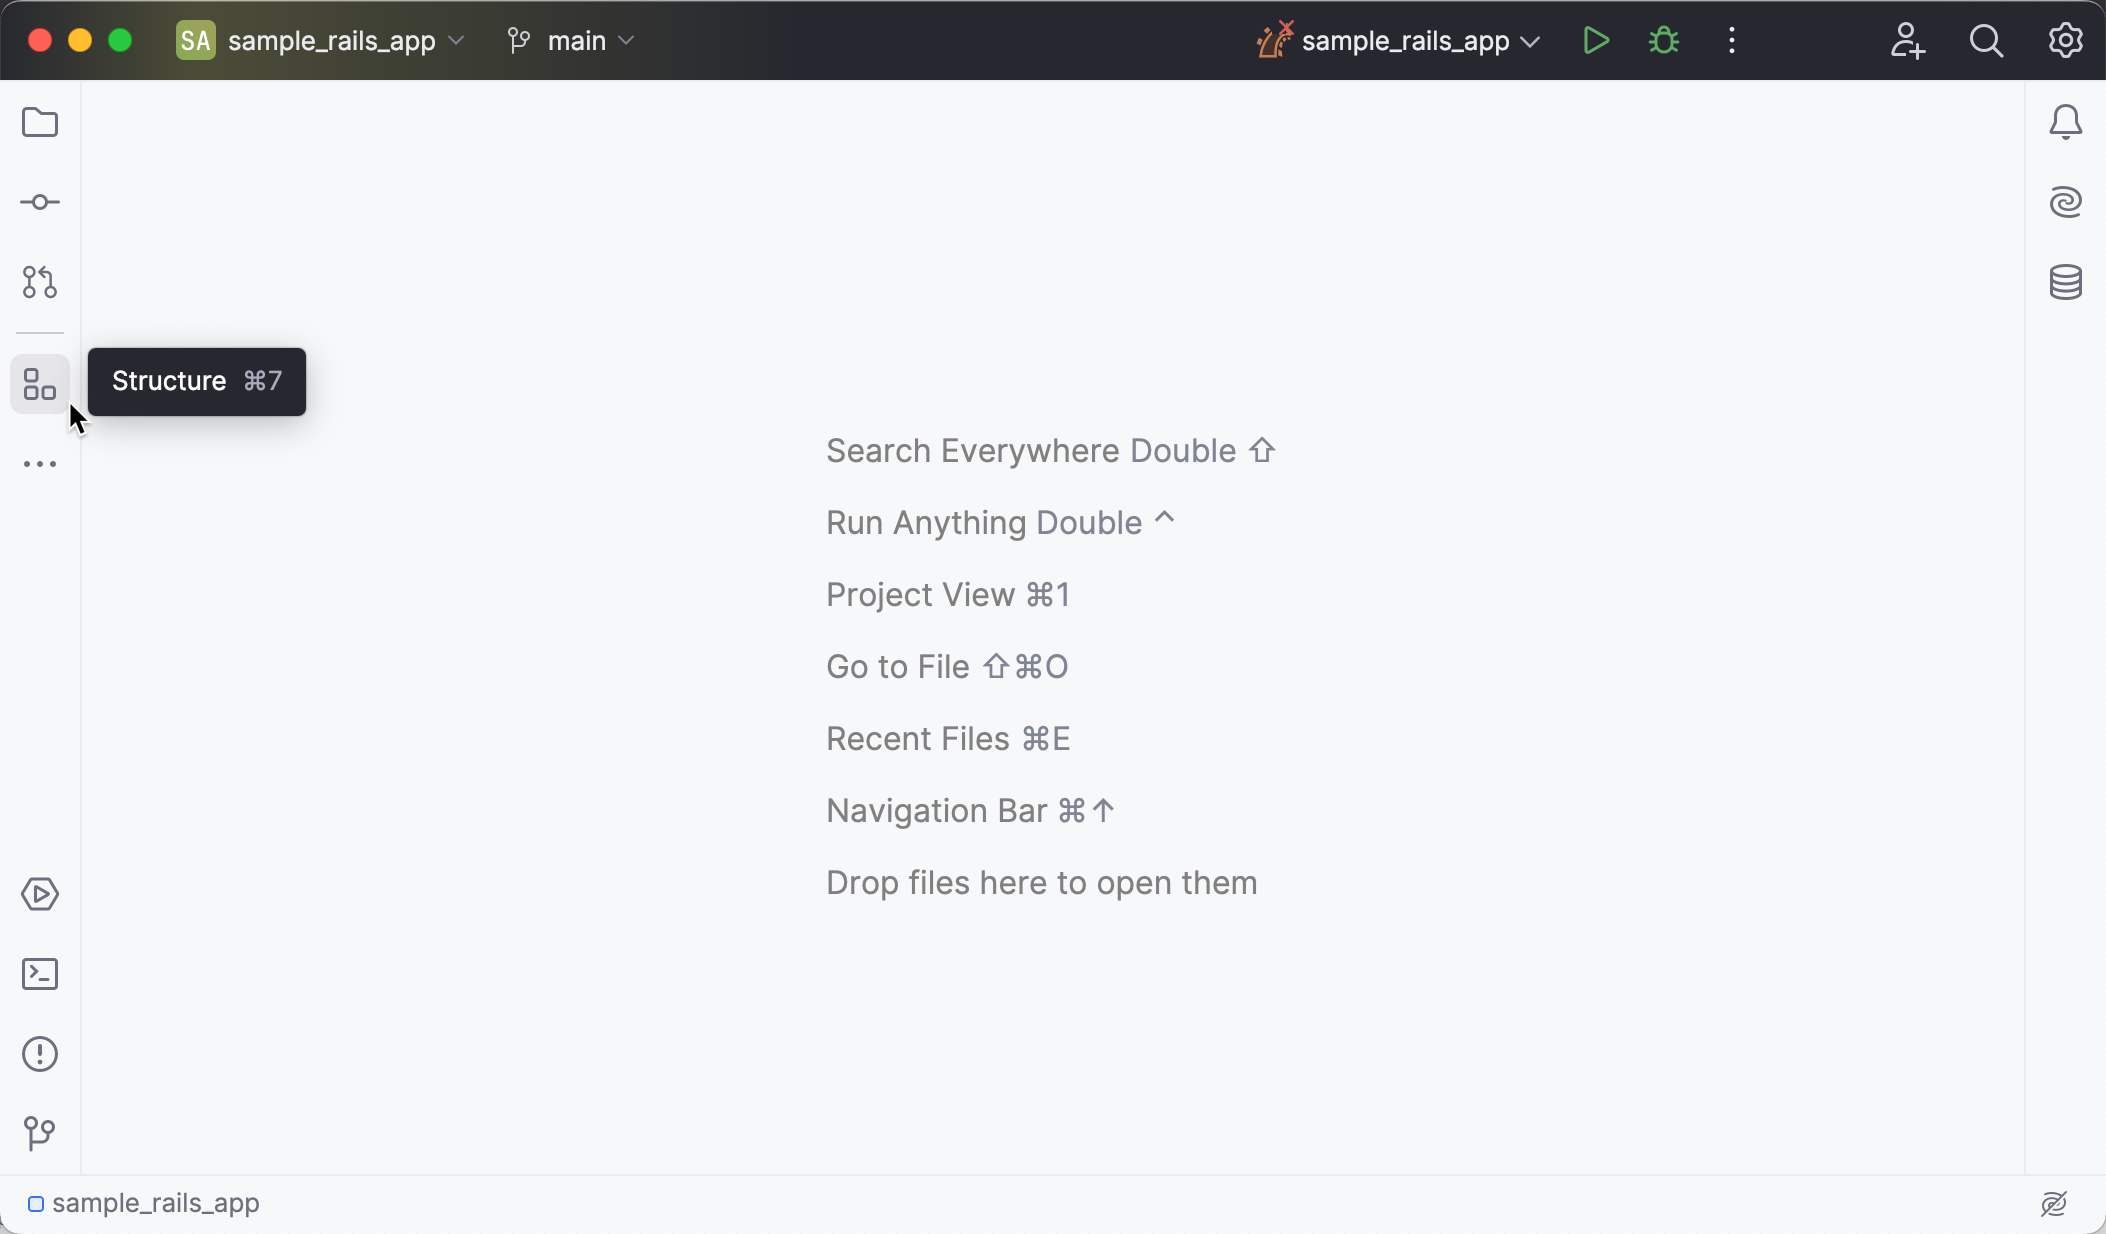Screen dimensions: 2106x1234
Task: Show more tool windows ellipsis
Action: (x=40, y=464)
